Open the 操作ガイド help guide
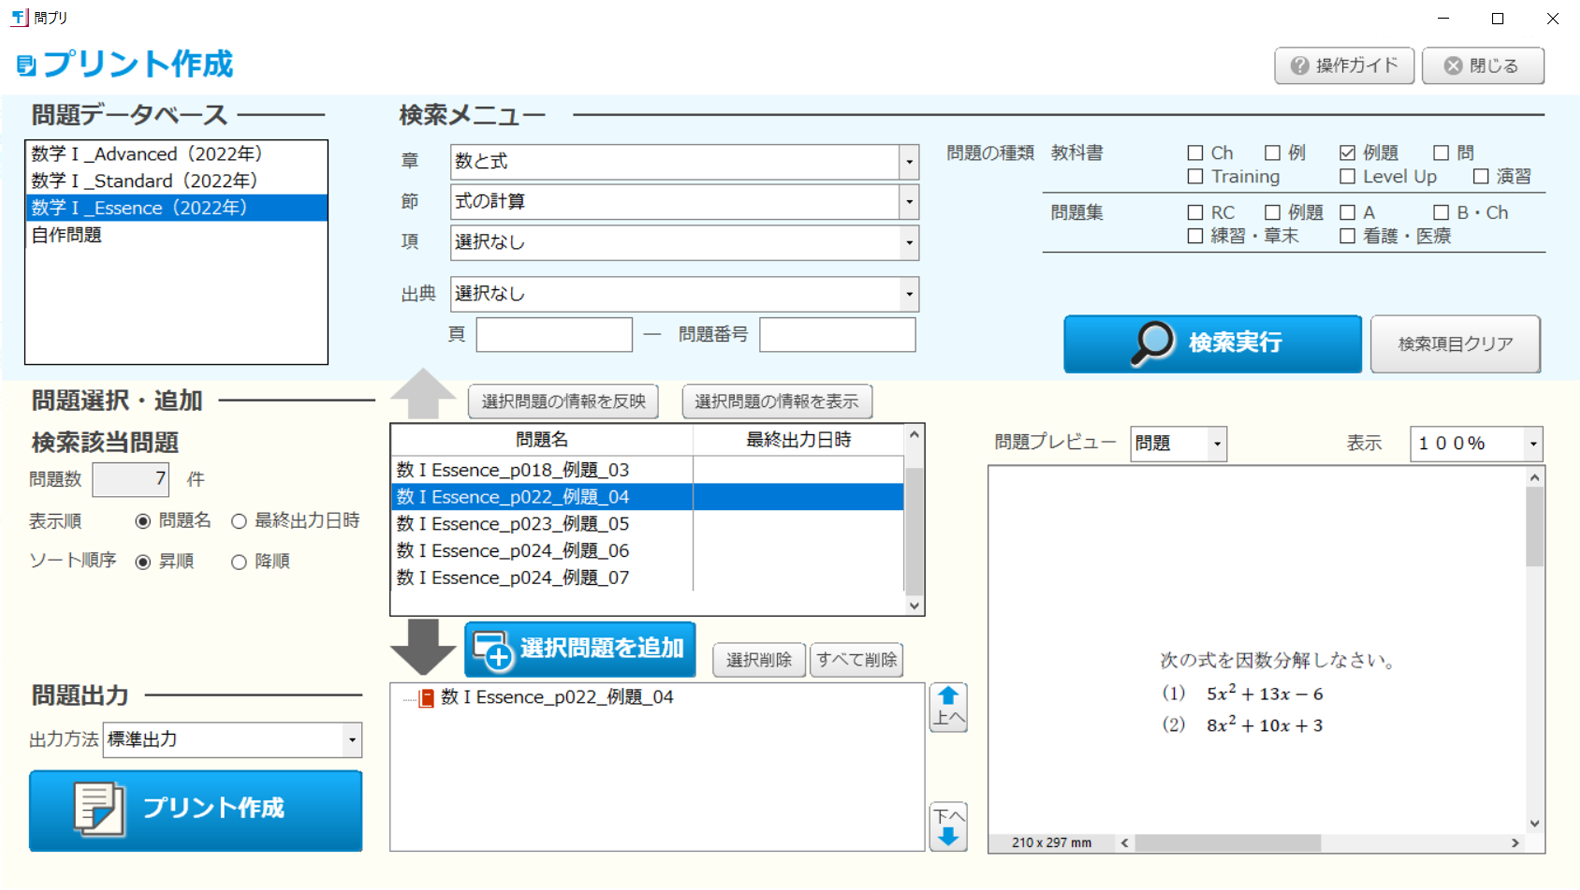This screenshot has height=890, width=1580. point(1343,66)
